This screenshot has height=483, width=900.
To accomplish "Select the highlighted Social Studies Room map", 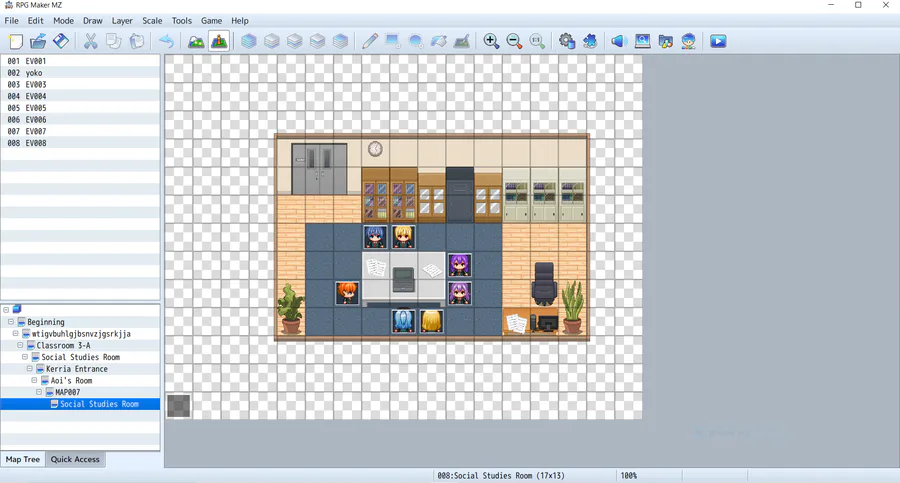I will click(x=80, y=404).
